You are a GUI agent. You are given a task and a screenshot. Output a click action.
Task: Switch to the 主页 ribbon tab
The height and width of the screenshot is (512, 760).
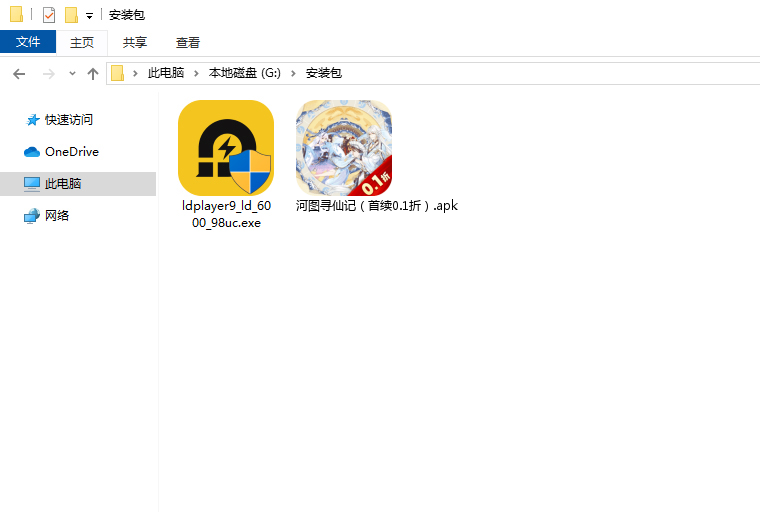[81, 43]
